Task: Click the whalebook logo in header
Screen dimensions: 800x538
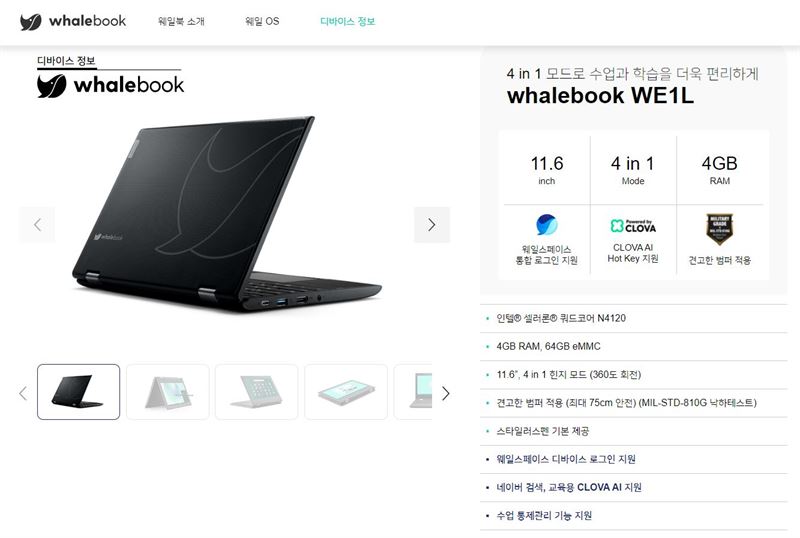Action: click(73, 21)
